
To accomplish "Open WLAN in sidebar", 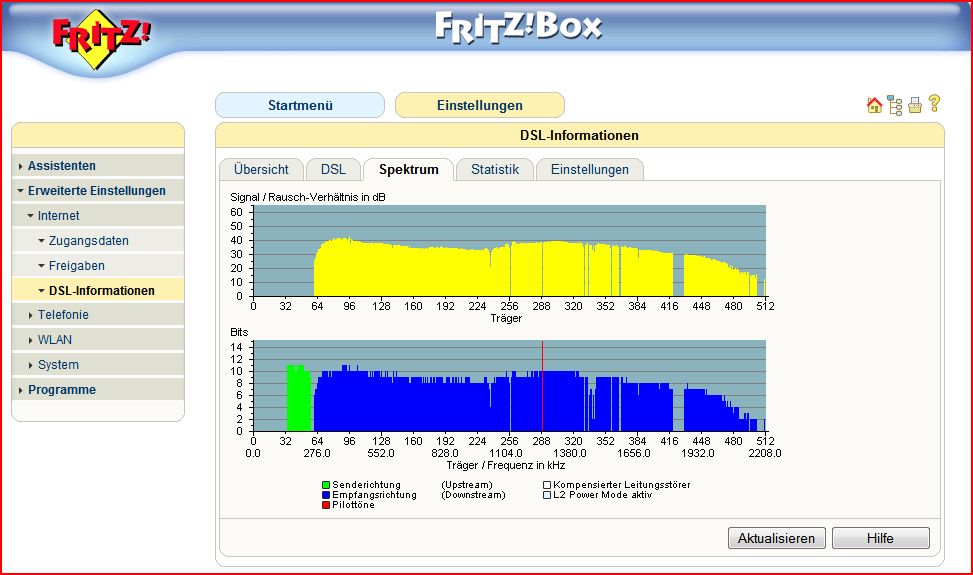I will tap(55, 340).
